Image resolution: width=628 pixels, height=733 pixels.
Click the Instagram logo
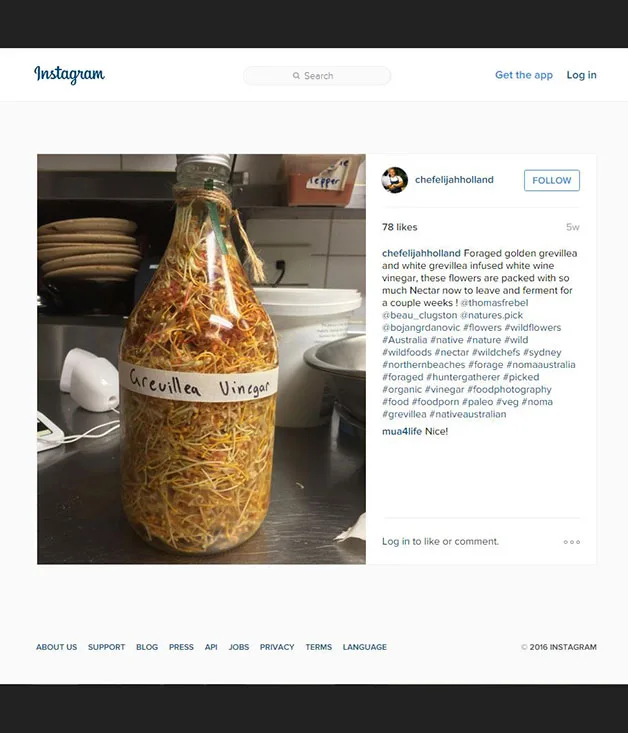tap(69, 75)
